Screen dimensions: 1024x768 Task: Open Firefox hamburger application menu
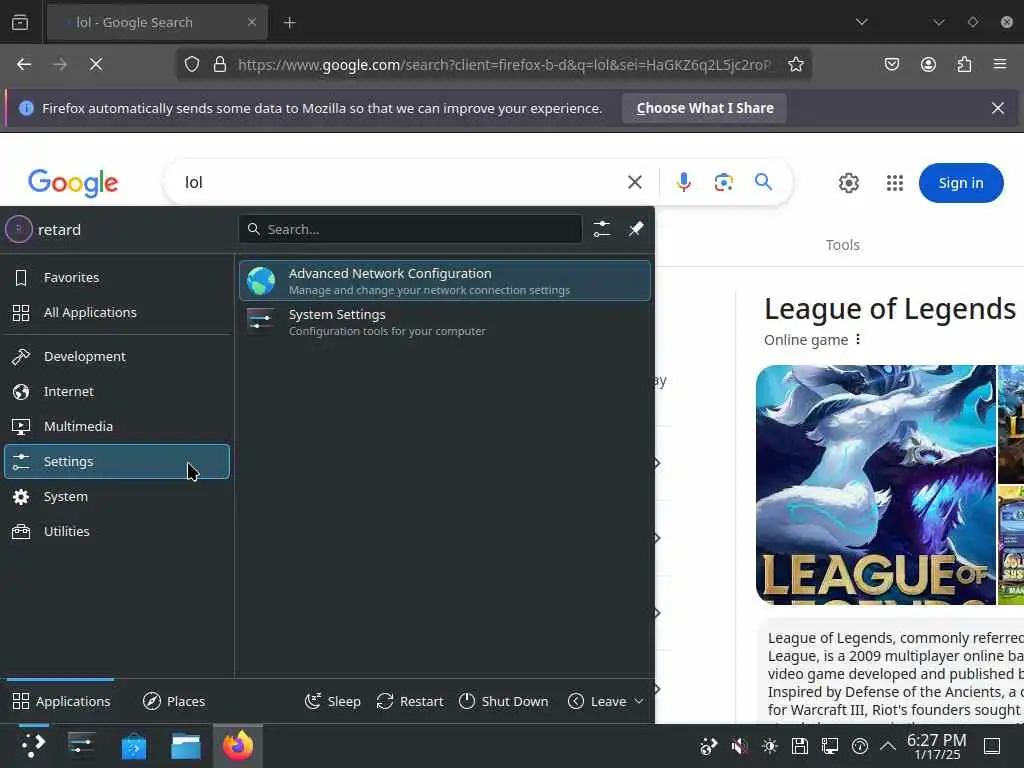[1000, 64]
